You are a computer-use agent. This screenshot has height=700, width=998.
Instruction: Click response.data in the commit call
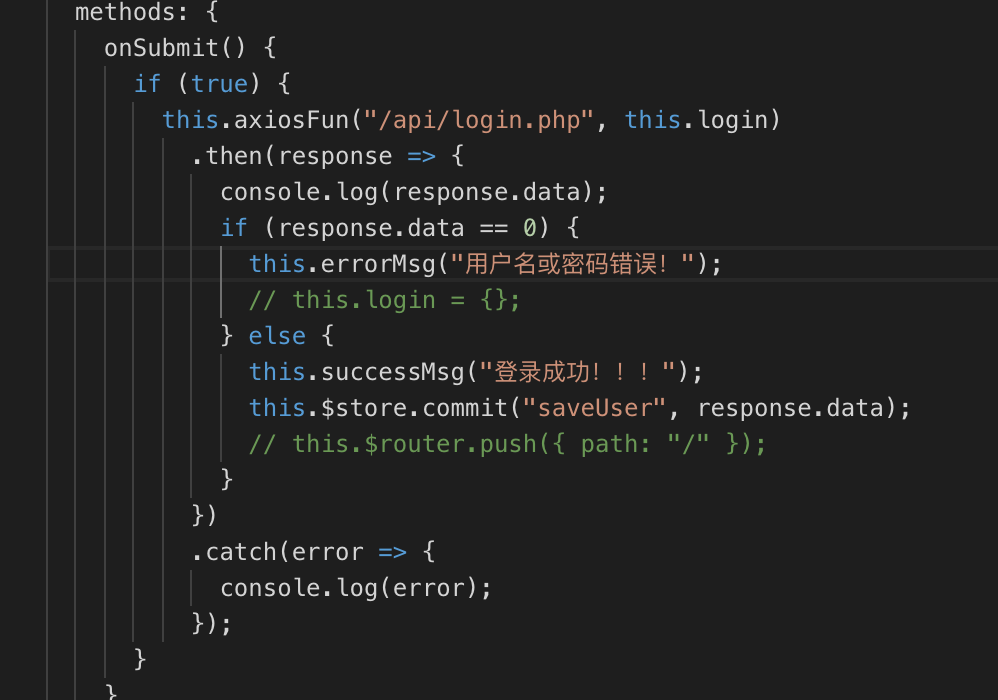pyautogui.click(x=790, y=407)
